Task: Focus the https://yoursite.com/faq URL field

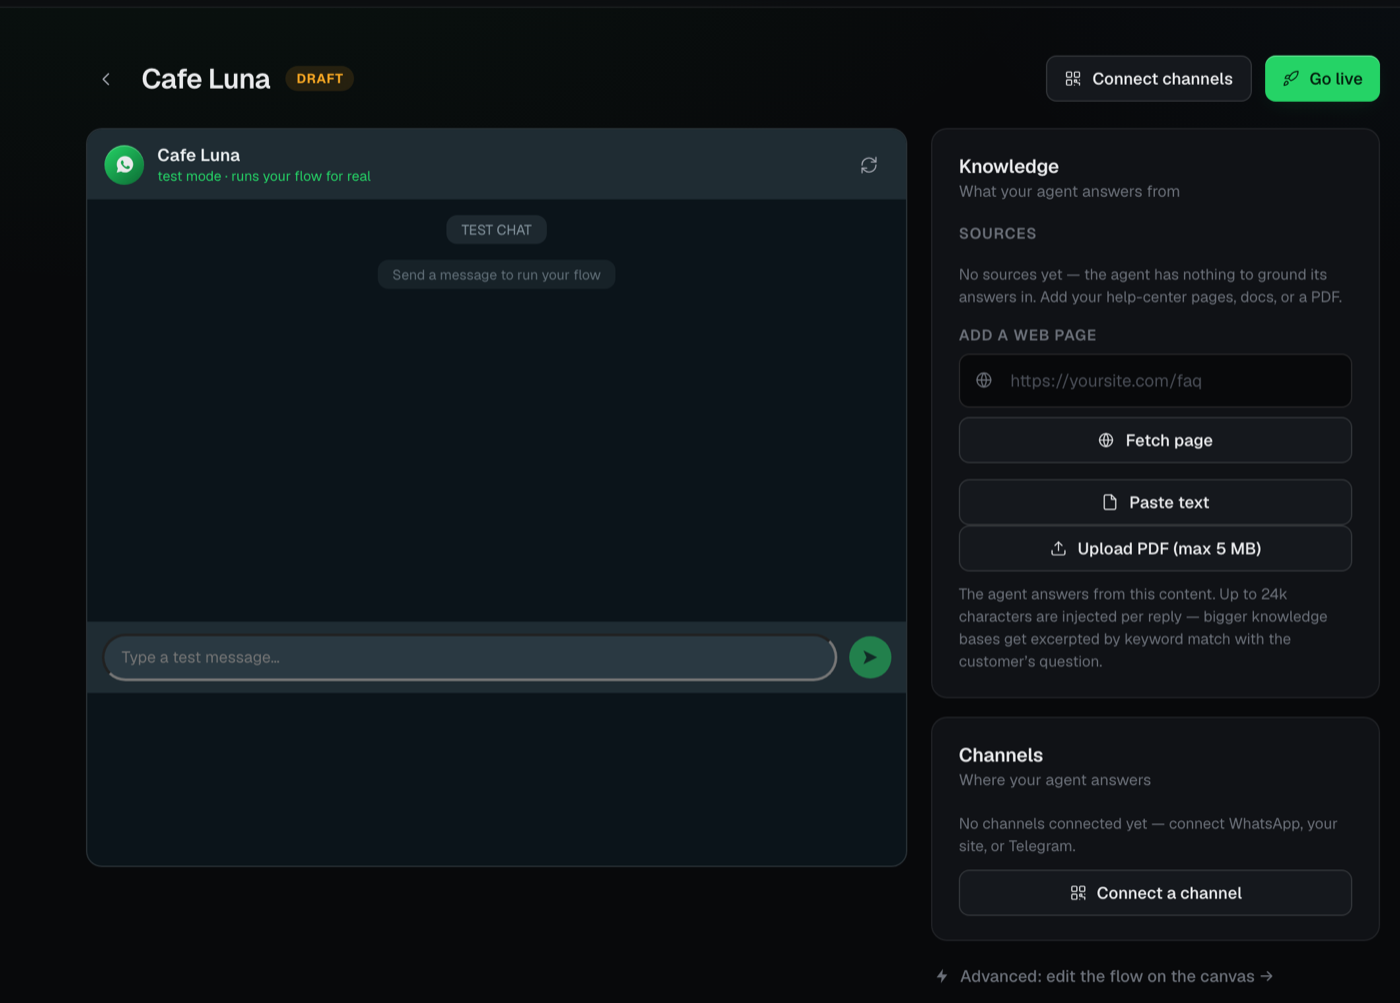Action: coord(1155,380)
